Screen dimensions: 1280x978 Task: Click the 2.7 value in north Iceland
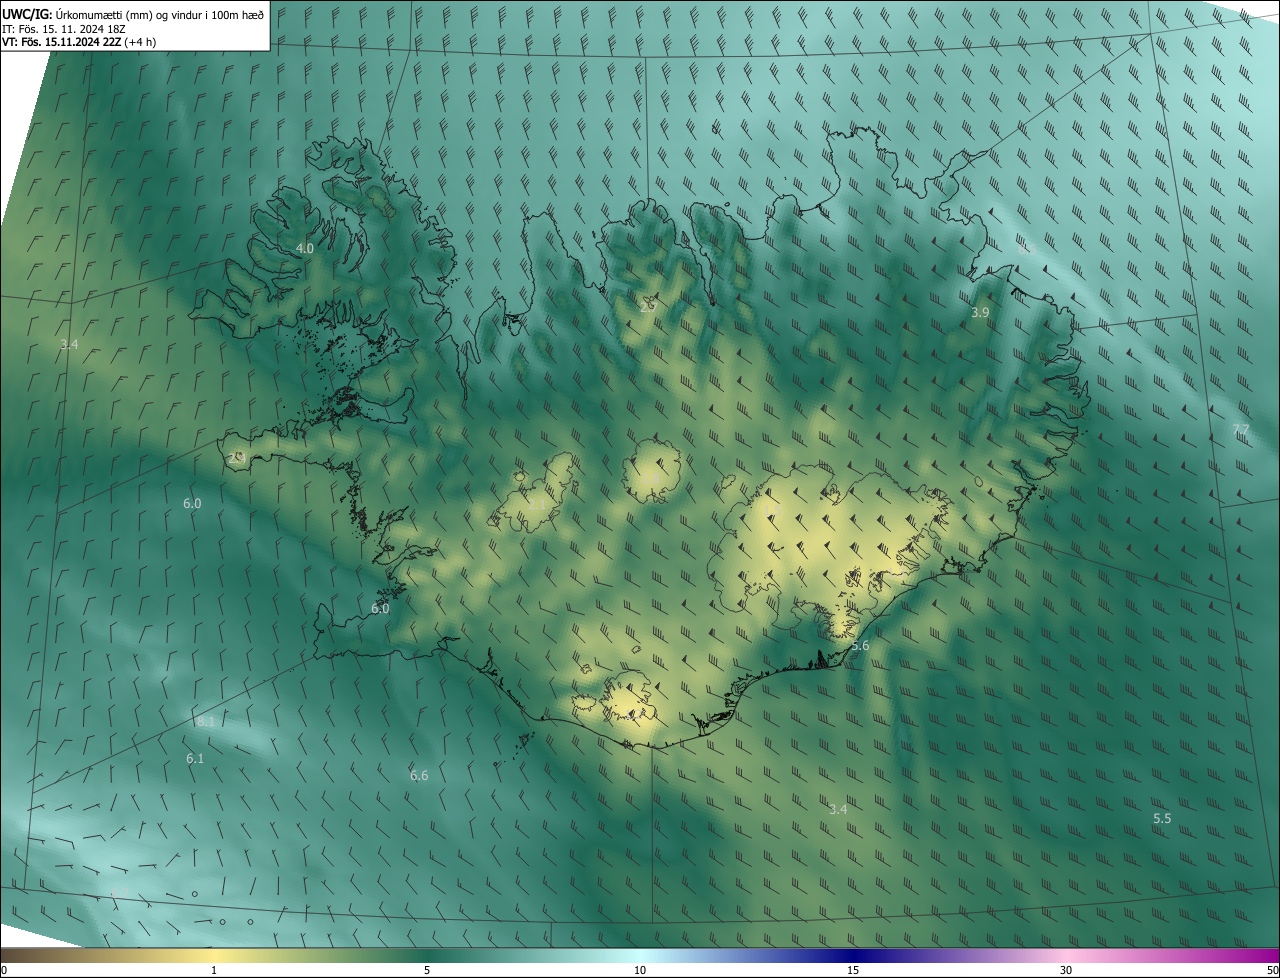click(648, 306)
